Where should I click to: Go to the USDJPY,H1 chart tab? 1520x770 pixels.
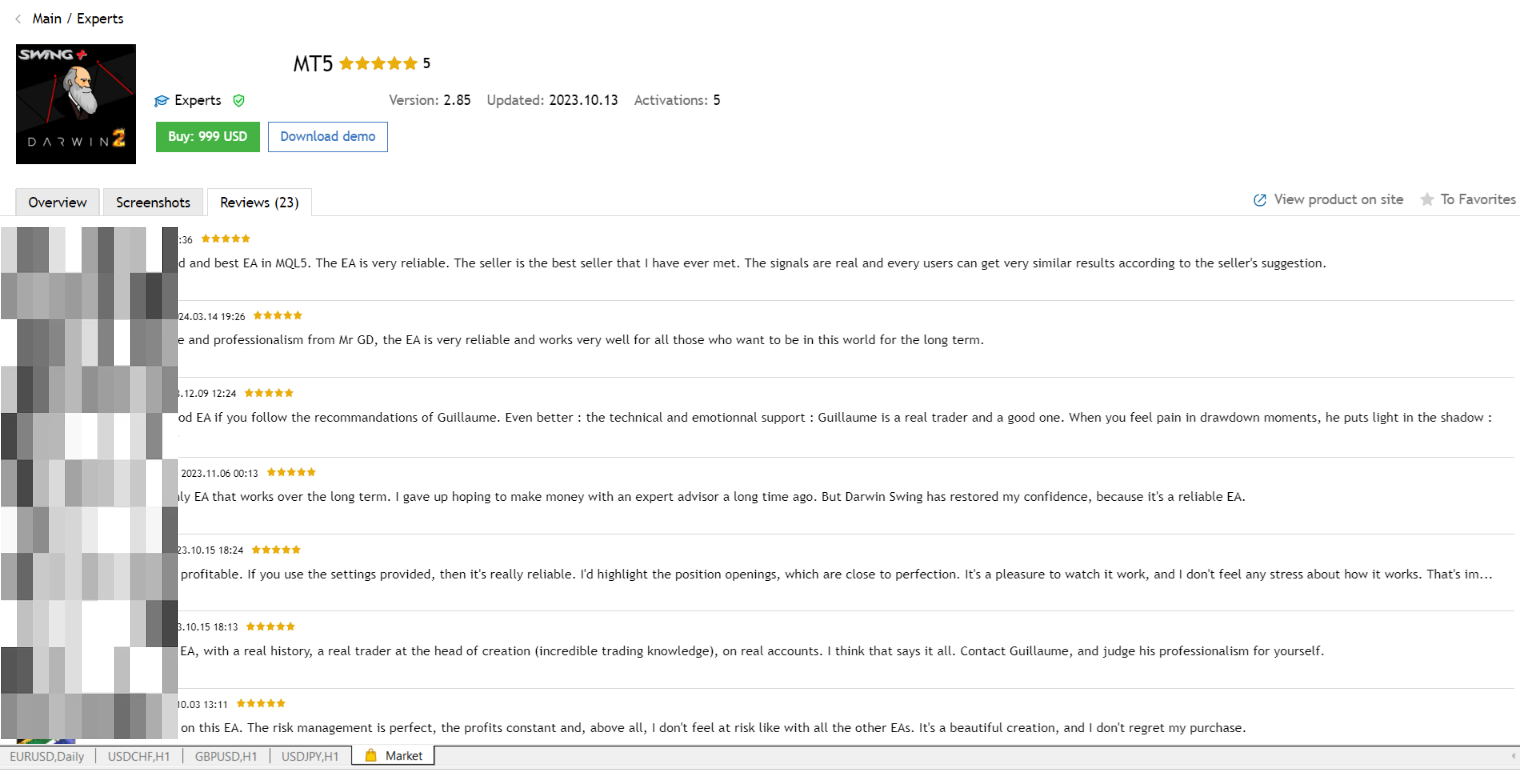310,756
